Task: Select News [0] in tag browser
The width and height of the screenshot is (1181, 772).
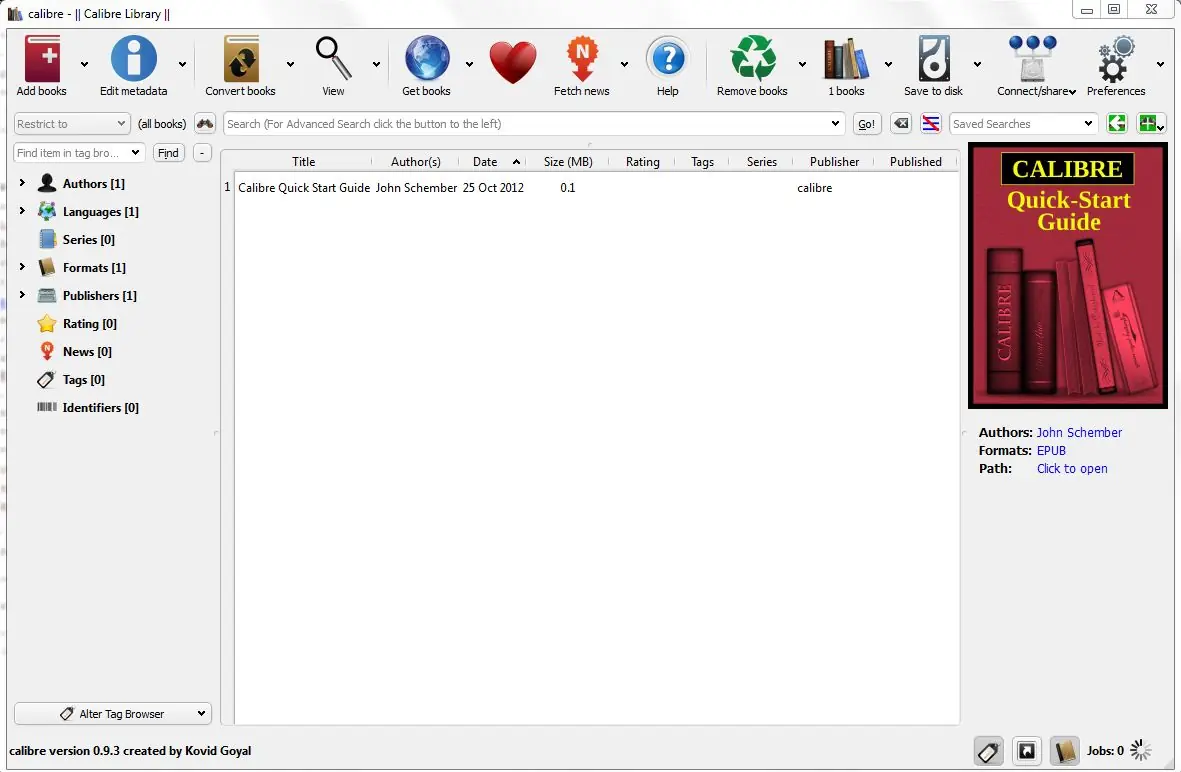Action: tap(87, 351)
